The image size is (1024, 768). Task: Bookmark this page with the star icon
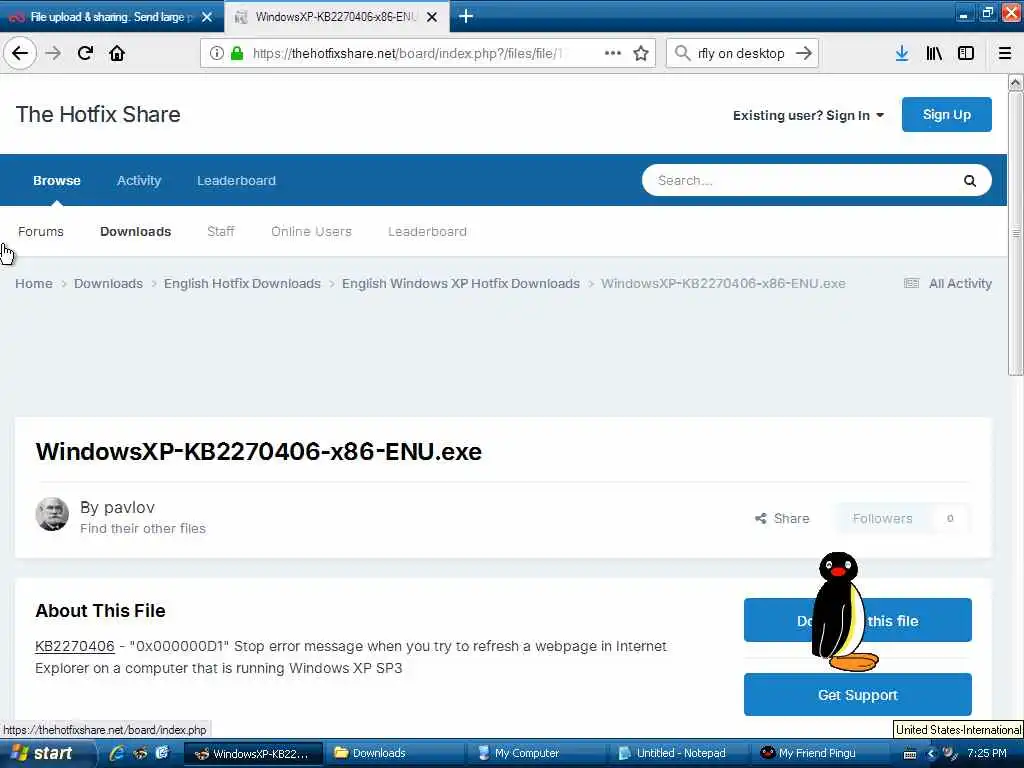(641, 53)
